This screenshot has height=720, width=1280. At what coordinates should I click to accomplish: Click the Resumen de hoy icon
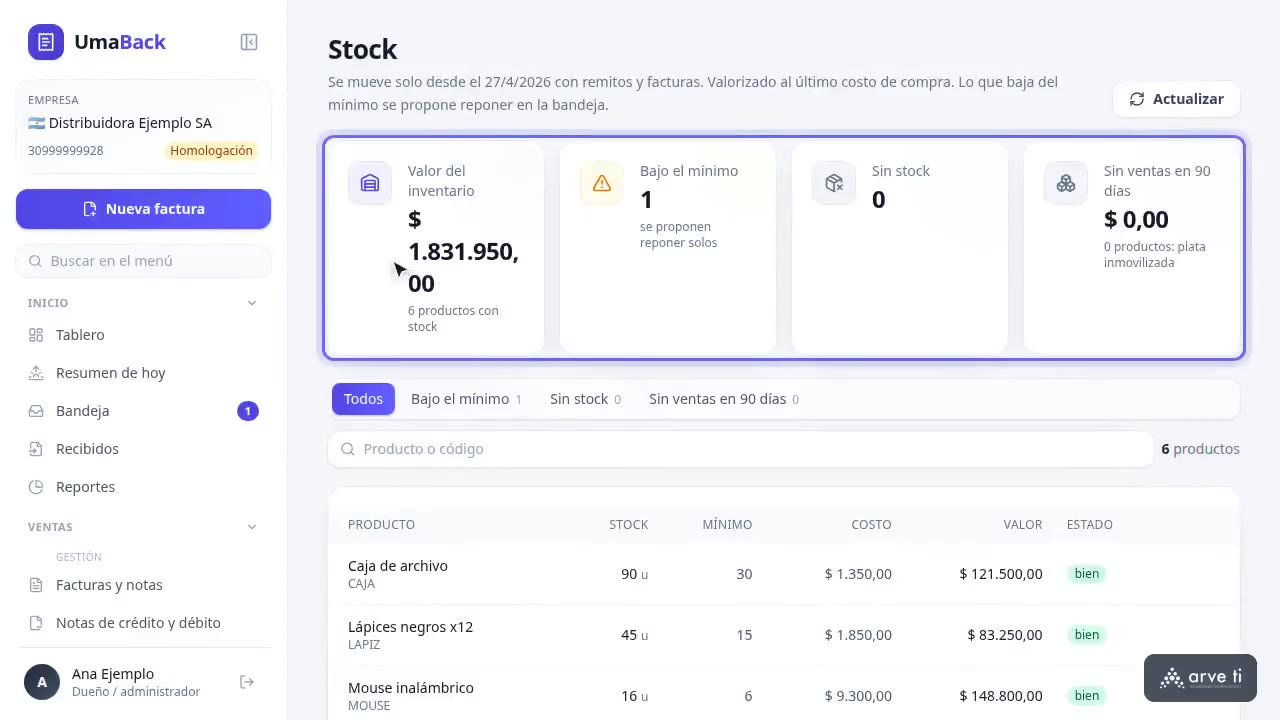36,373
